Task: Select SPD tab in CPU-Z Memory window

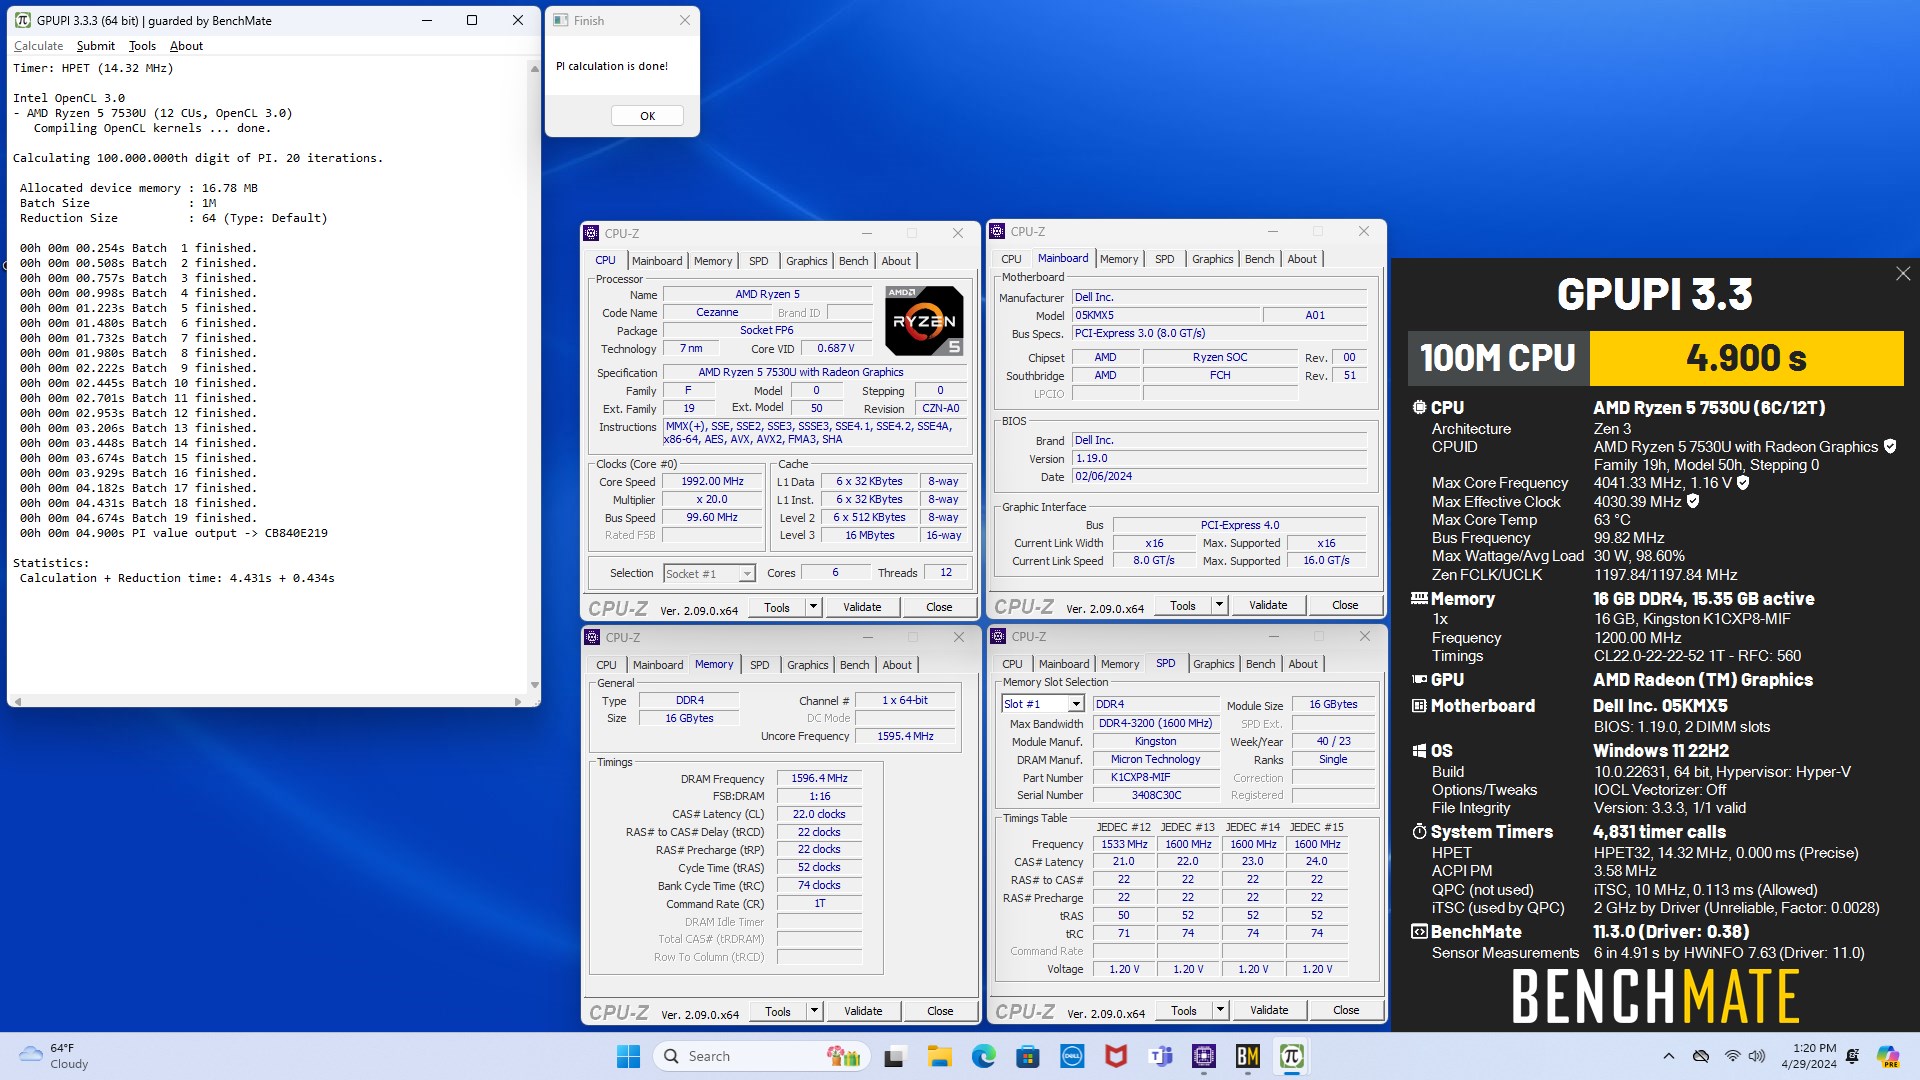Action: [760, 665]
